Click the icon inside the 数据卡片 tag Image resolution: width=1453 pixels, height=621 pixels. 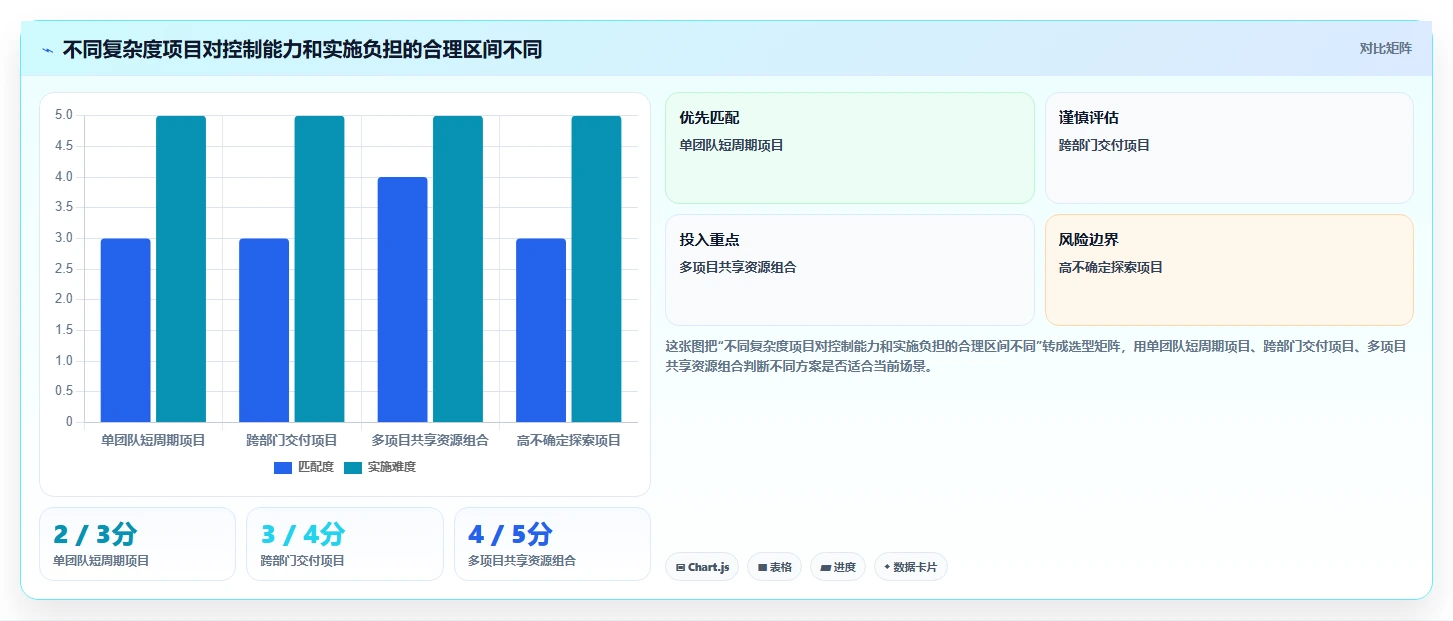click(x=887, y=567)
